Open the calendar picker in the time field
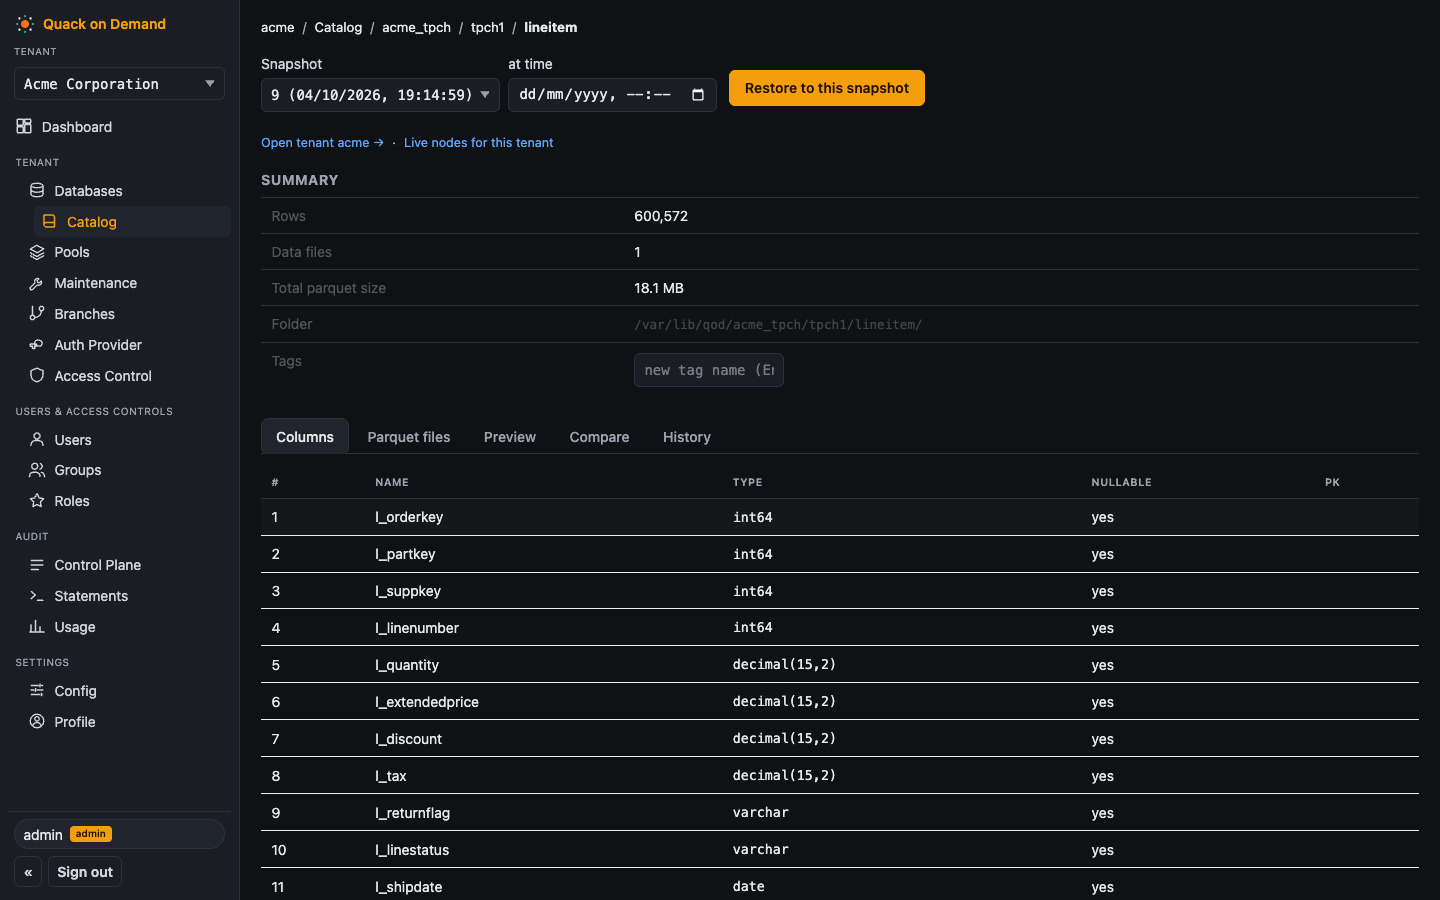The image size is (1440, 900). (x=698, y=95)
